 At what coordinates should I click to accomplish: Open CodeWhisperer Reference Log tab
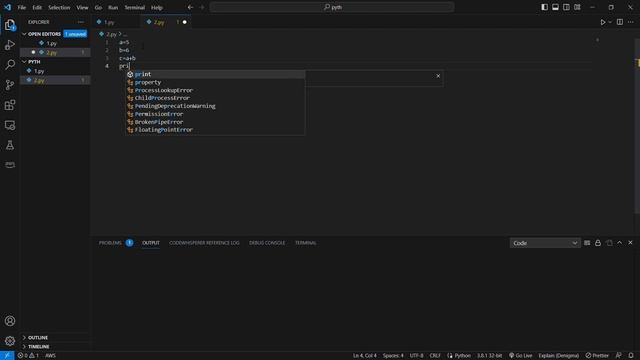click(x=204, y=243)
